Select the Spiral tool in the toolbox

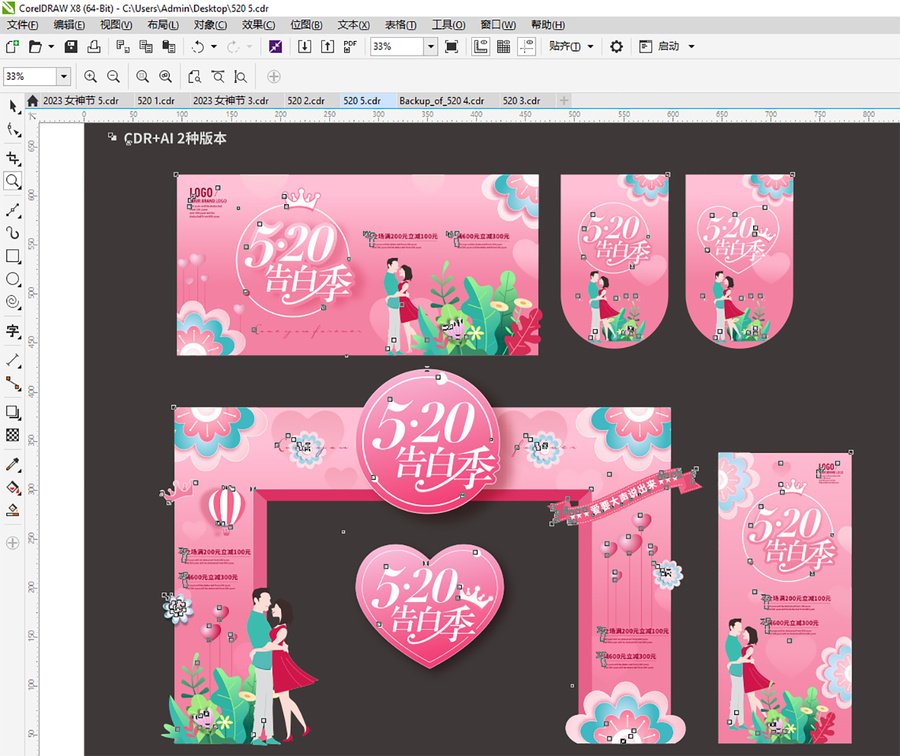point(13,303)
